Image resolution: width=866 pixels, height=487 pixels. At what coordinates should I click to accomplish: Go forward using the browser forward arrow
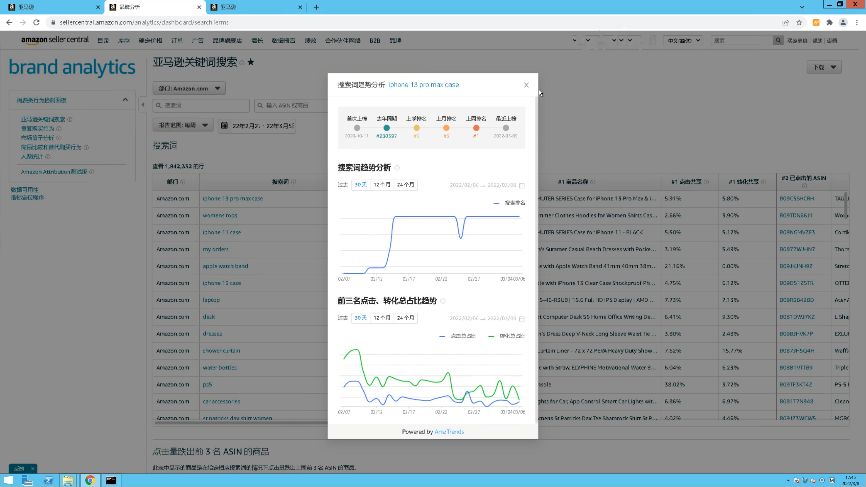23,23
